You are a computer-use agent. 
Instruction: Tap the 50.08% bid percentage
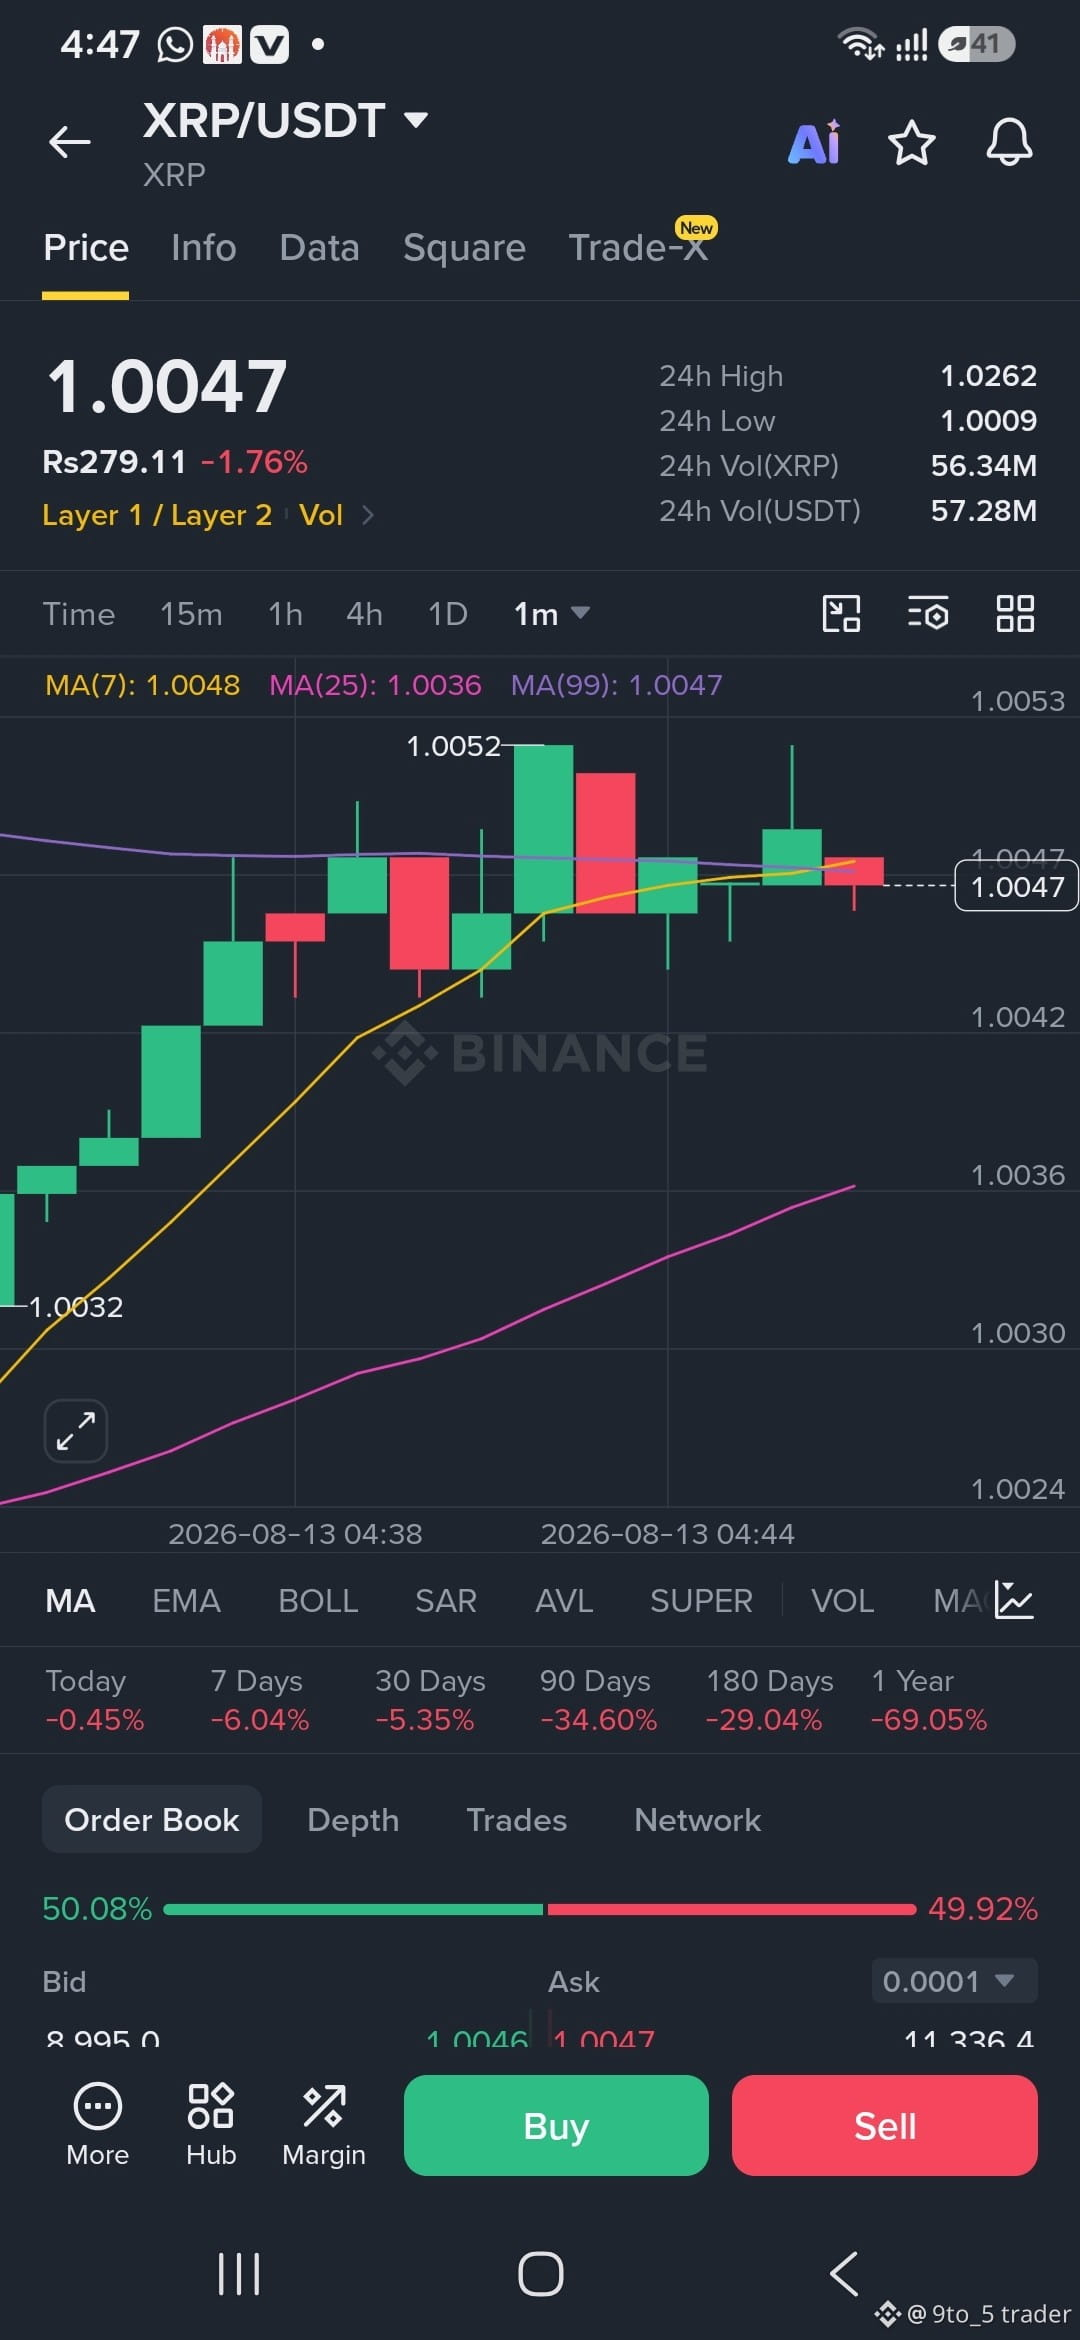[x=97, y=1909]
